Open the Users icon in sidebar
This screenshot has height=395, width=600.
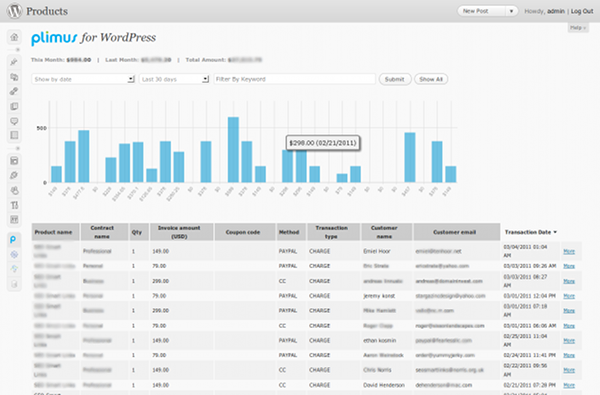(14, 190)
